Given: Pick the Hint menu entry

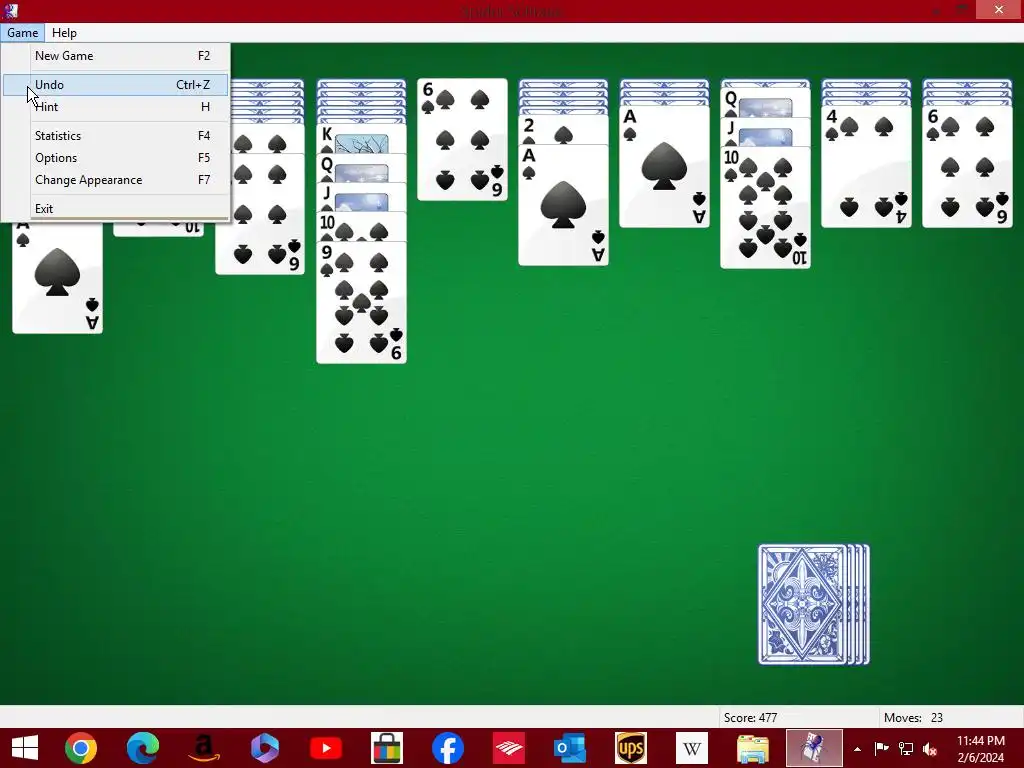Looking at the screenshot, I should click(x=116, y=106).
